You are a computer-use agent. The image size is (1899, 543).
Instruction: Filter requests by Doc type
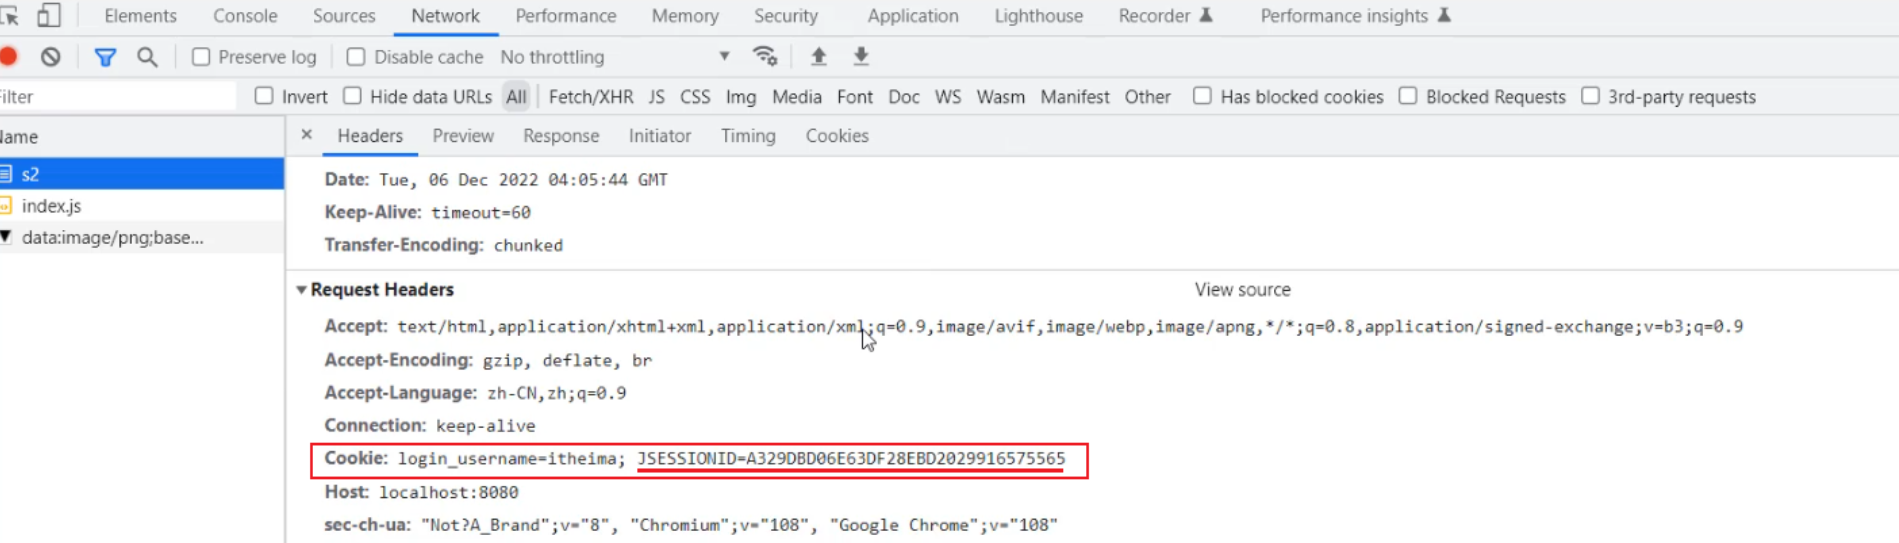tap(904, 97)
